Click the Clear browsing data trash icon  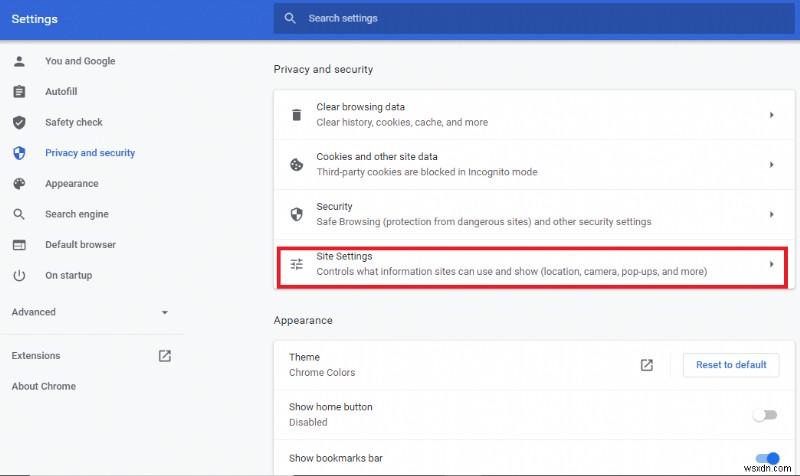[296, 115]
